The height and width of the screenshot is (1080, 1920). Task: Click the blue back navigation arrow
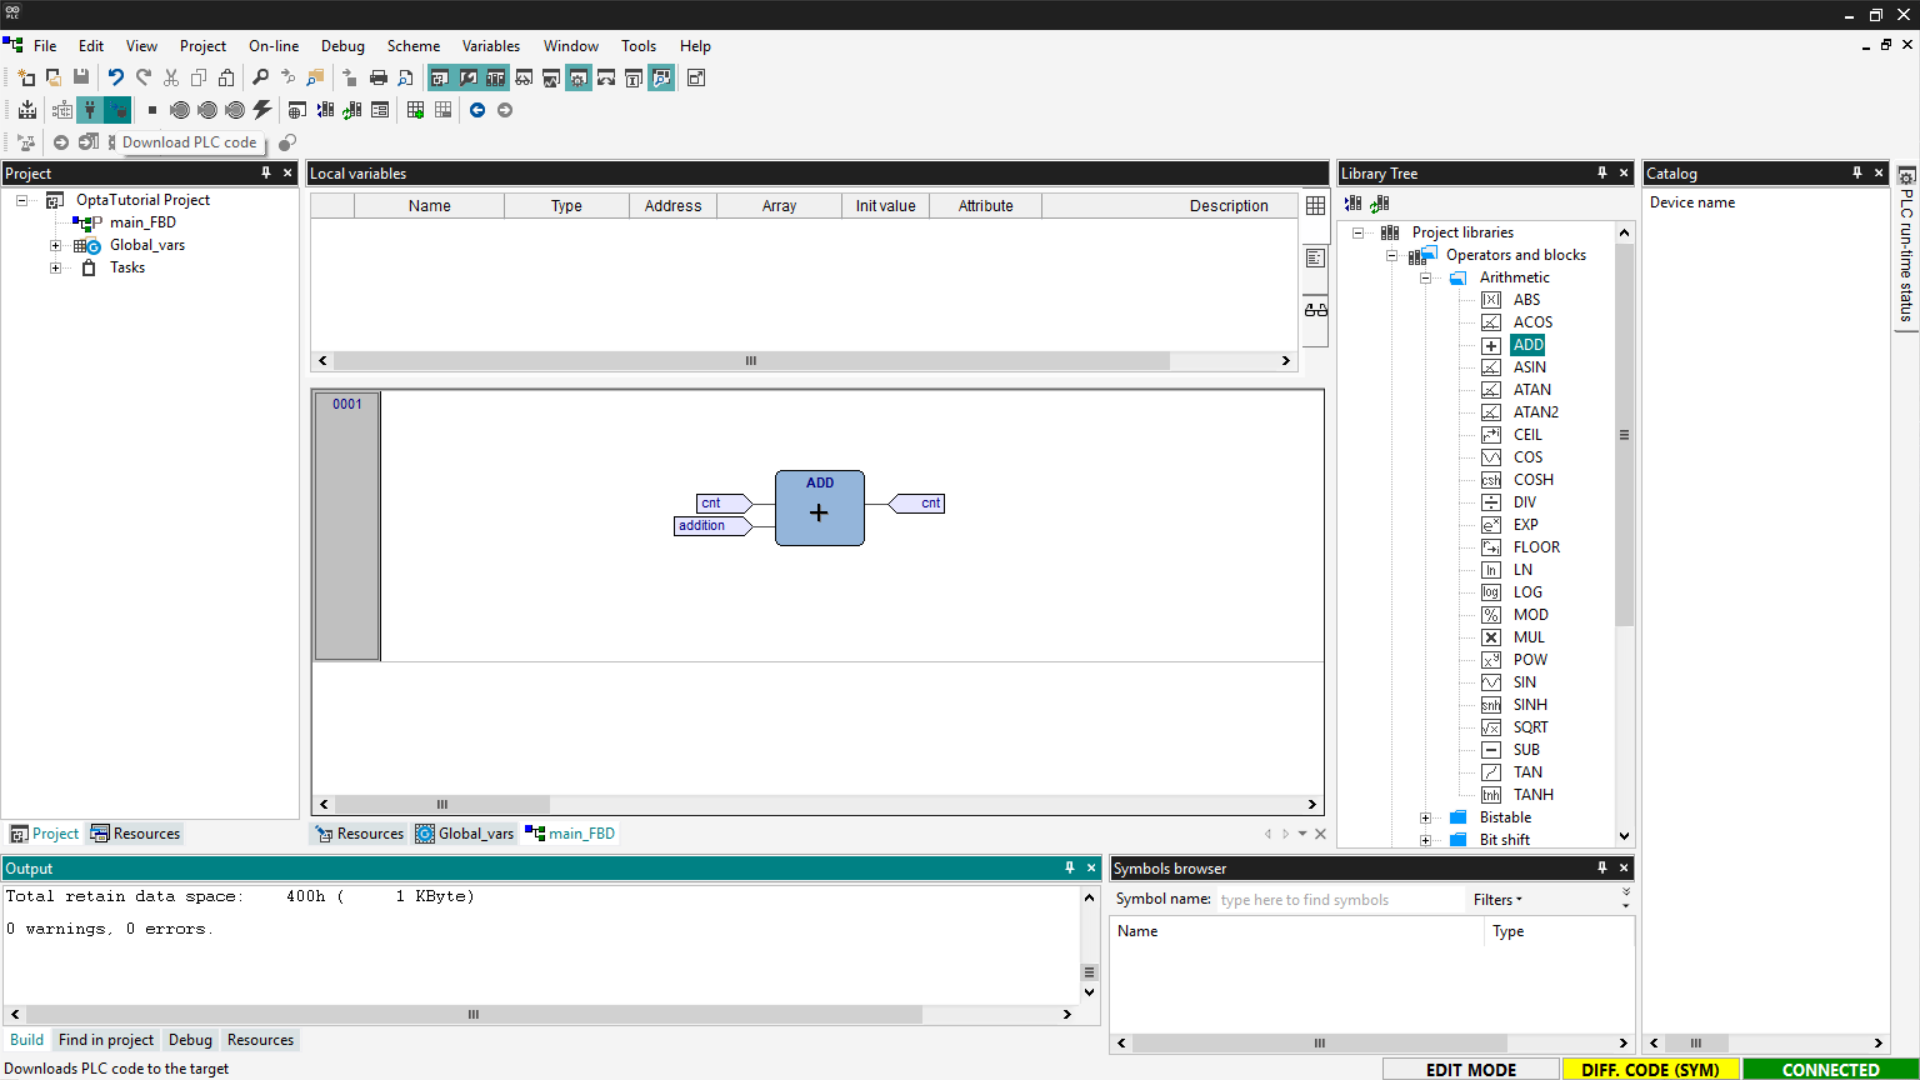[477, 110]
